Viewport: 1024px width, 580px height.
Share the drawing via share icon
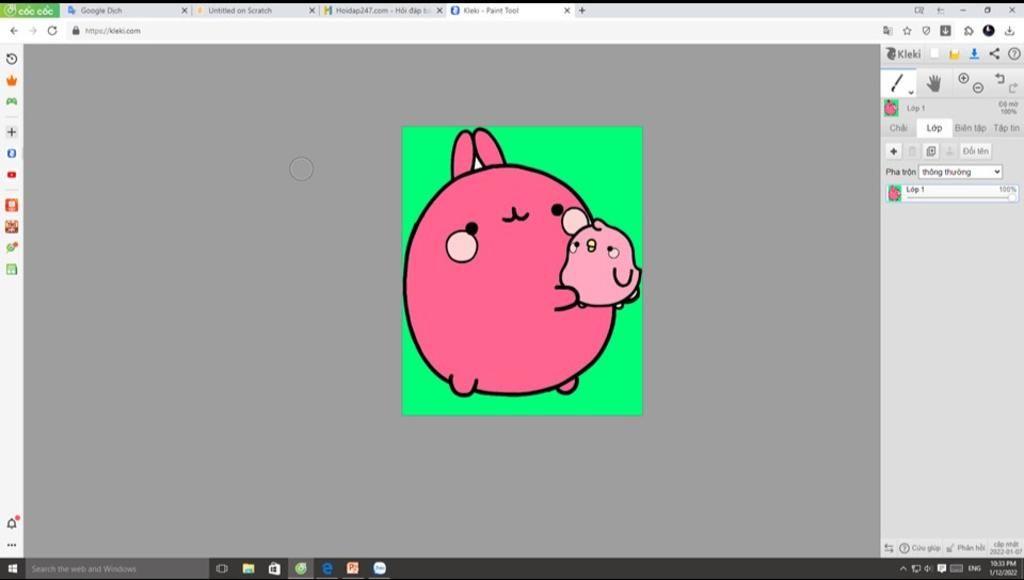tap(994, 54)
